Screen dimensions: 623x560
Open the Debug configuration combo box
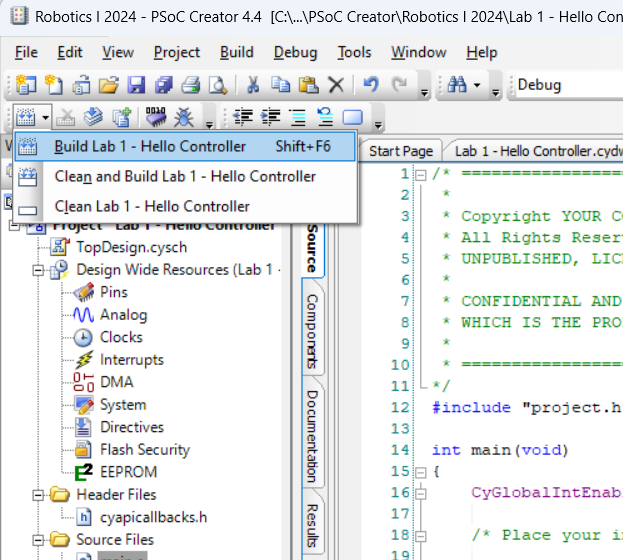pyautogui.click(x=570, y=85)
